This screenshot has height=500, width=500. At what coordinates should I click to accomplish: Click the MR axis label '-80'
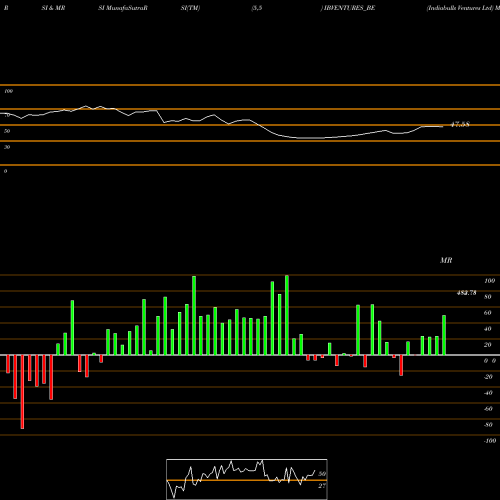coord(488,425)
